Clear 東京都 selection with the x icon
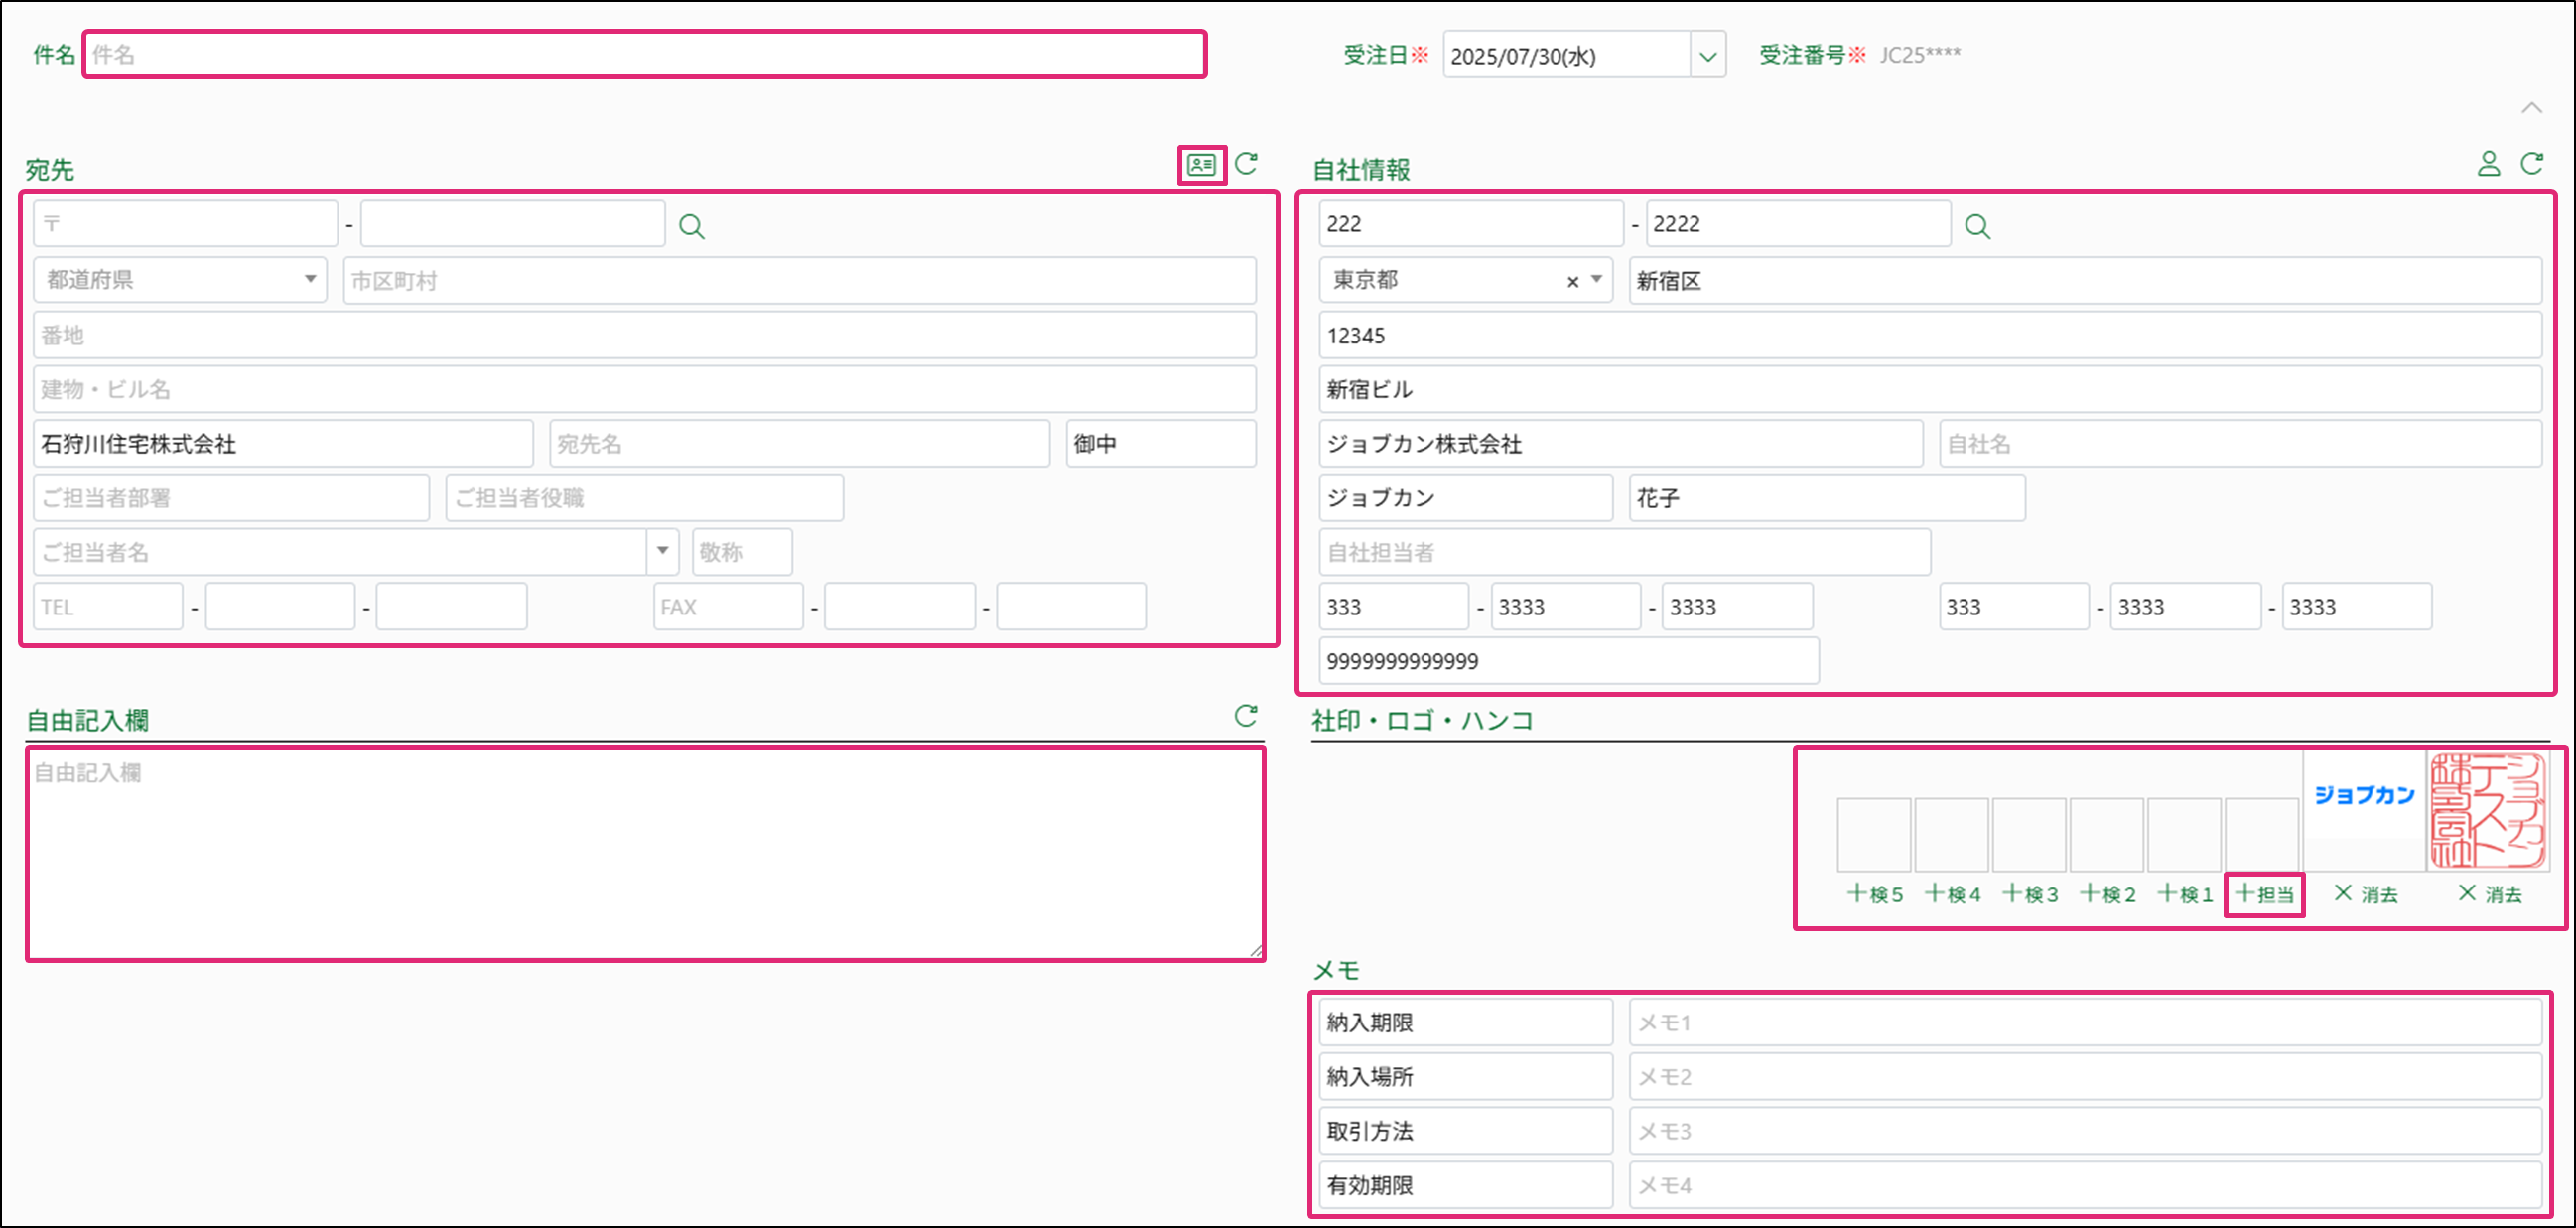2576x1228 pixels. click(1572, 282)
